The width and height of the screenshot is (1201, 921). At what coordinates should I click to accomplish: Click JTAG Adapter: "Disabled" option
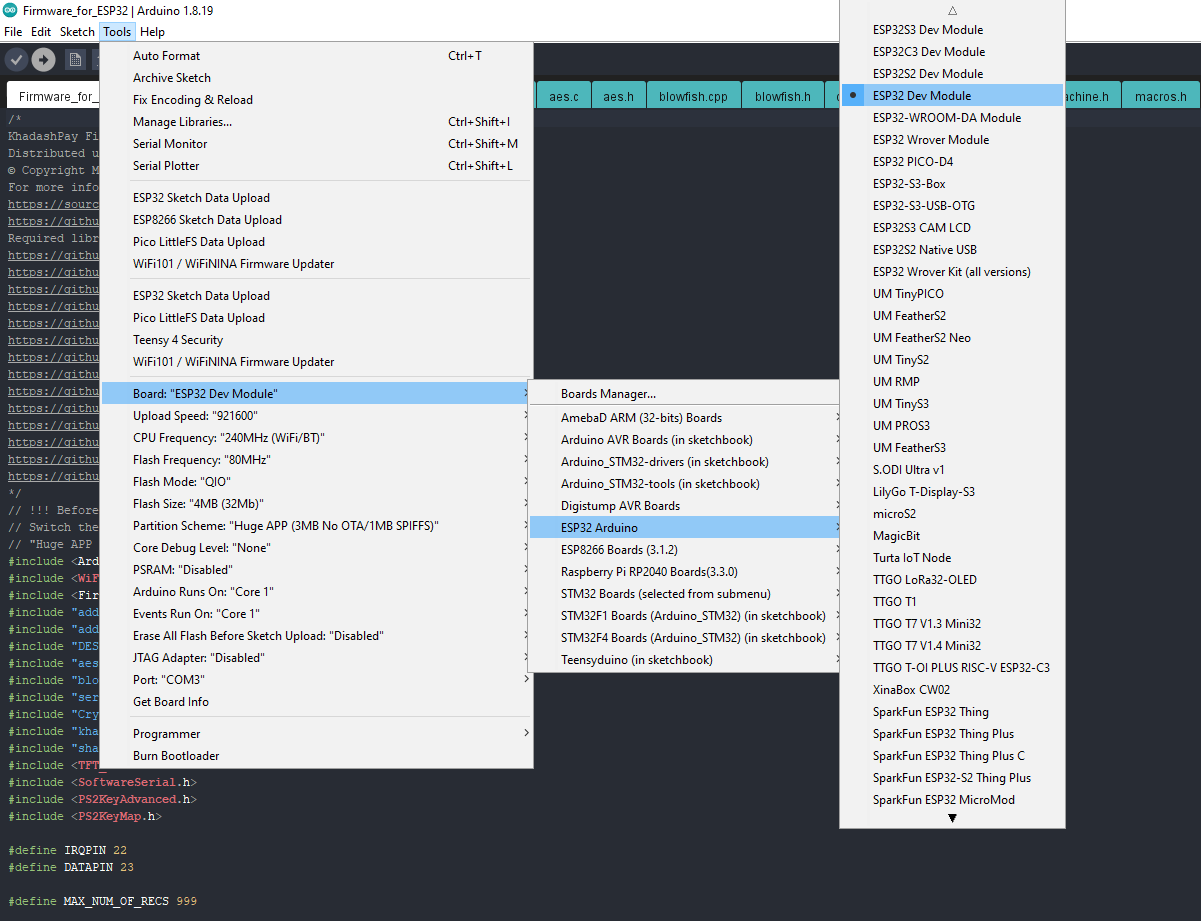(317, 658)
